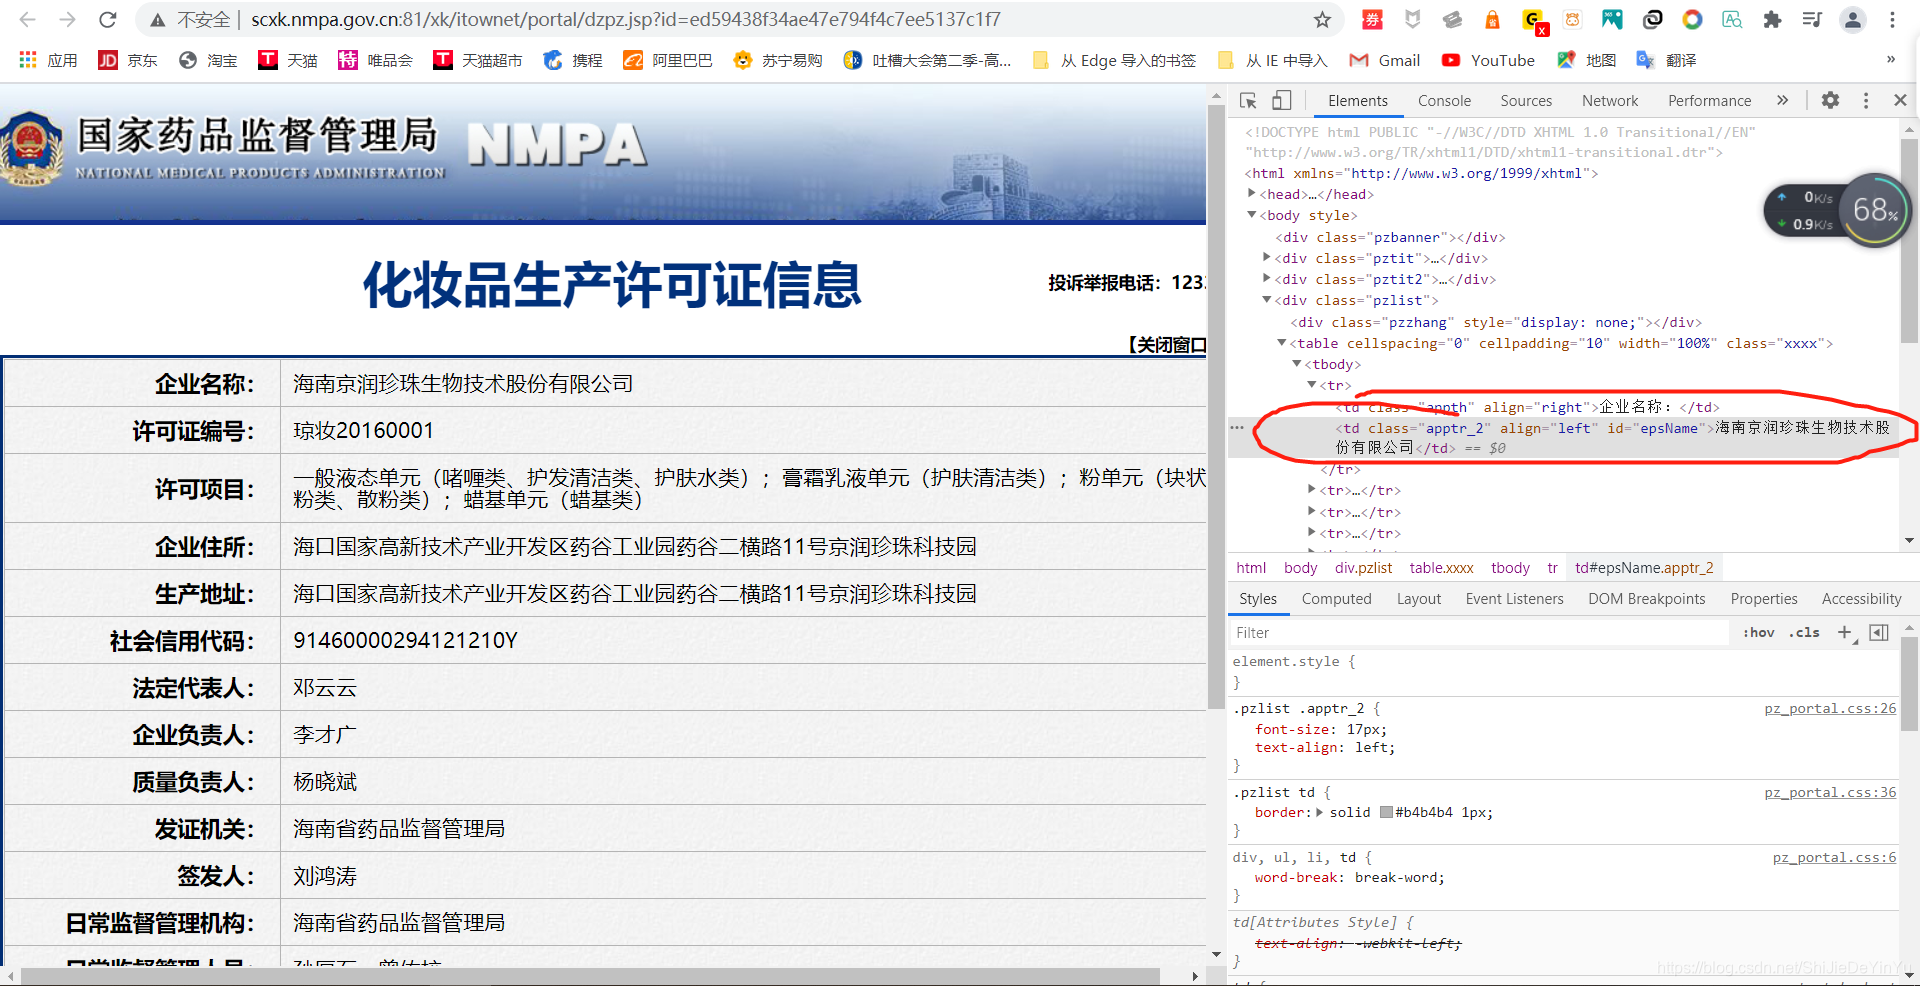Activate the DevTools element inspector tool

1248,100
